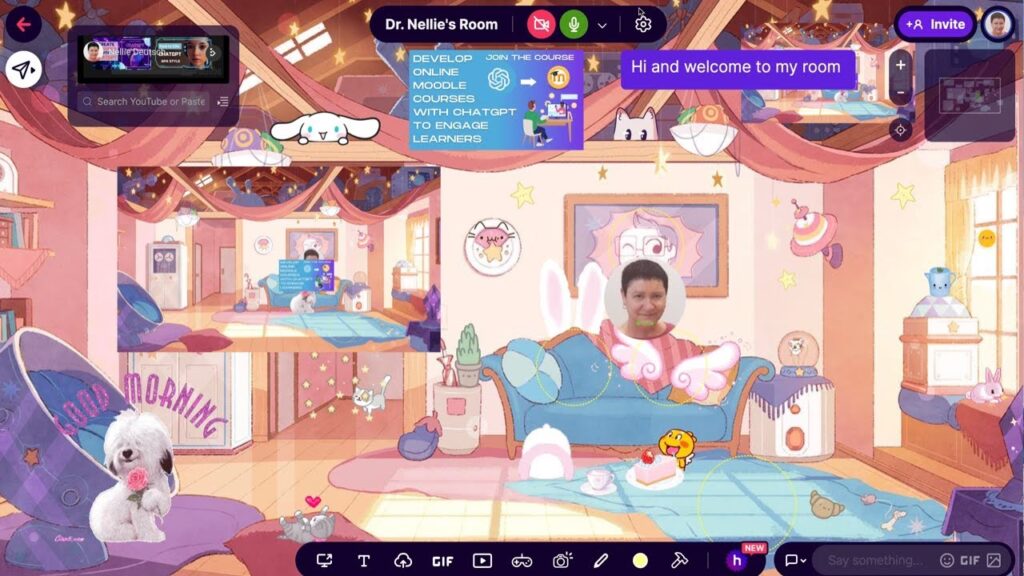Open the cloud upload tool
This screenshot has height=576, width=1024.
(x=403, y=561)
